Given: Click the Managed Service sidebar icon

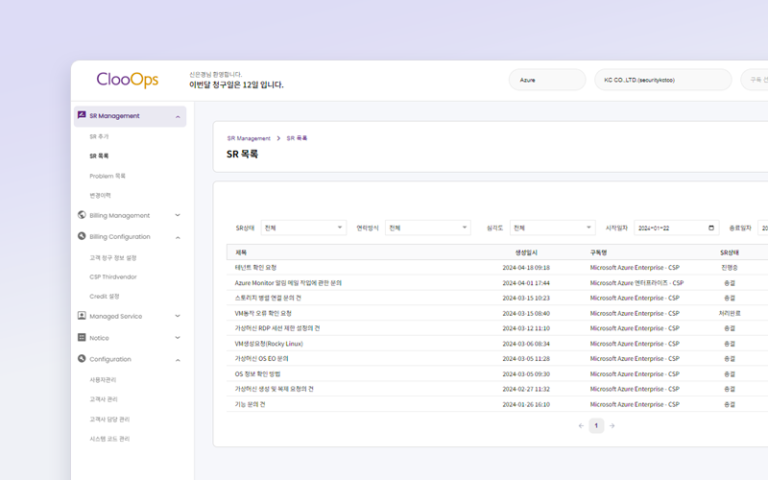Looking at the screenshot, I should tap(81, 316).
